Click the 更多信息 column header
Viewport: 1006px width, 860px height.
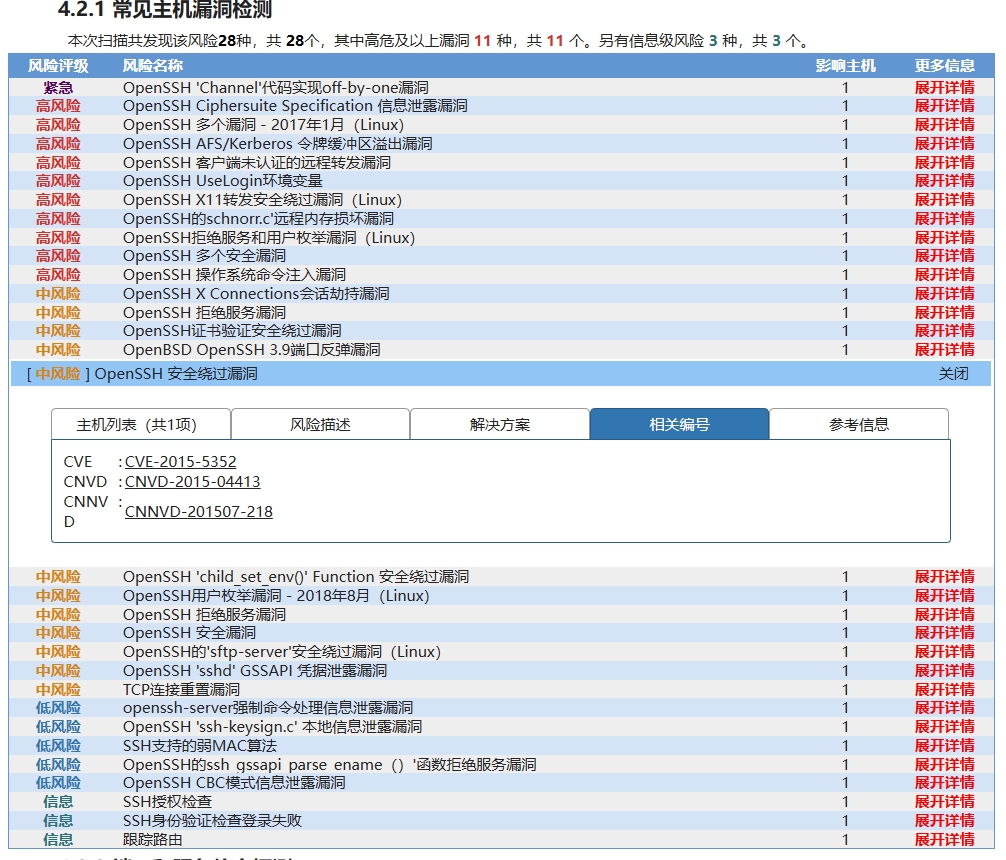pyautogui.click(x=944, y=65)
